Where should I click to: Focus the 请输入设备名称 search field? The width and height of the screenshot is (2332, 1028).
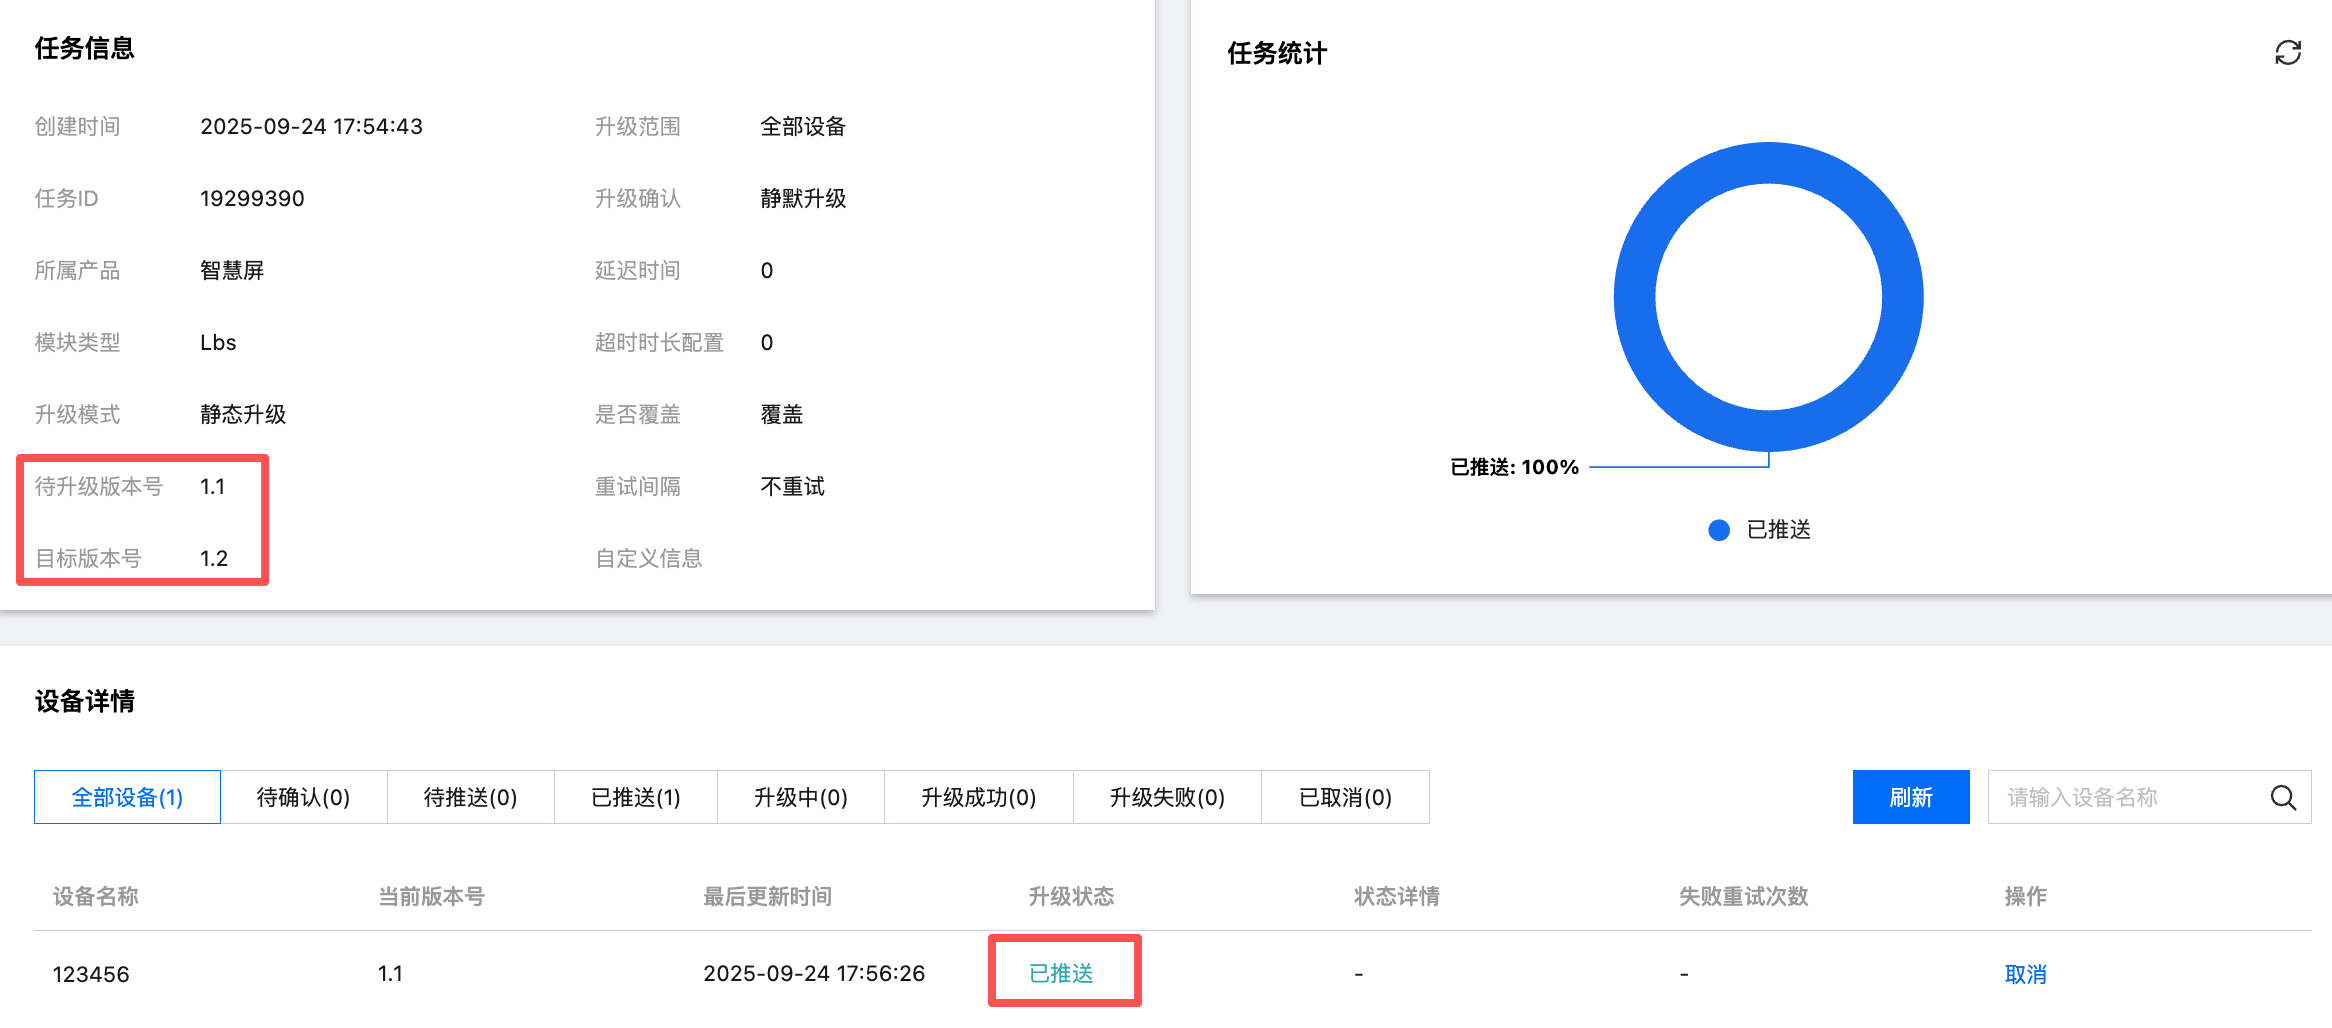(2149, 797)
